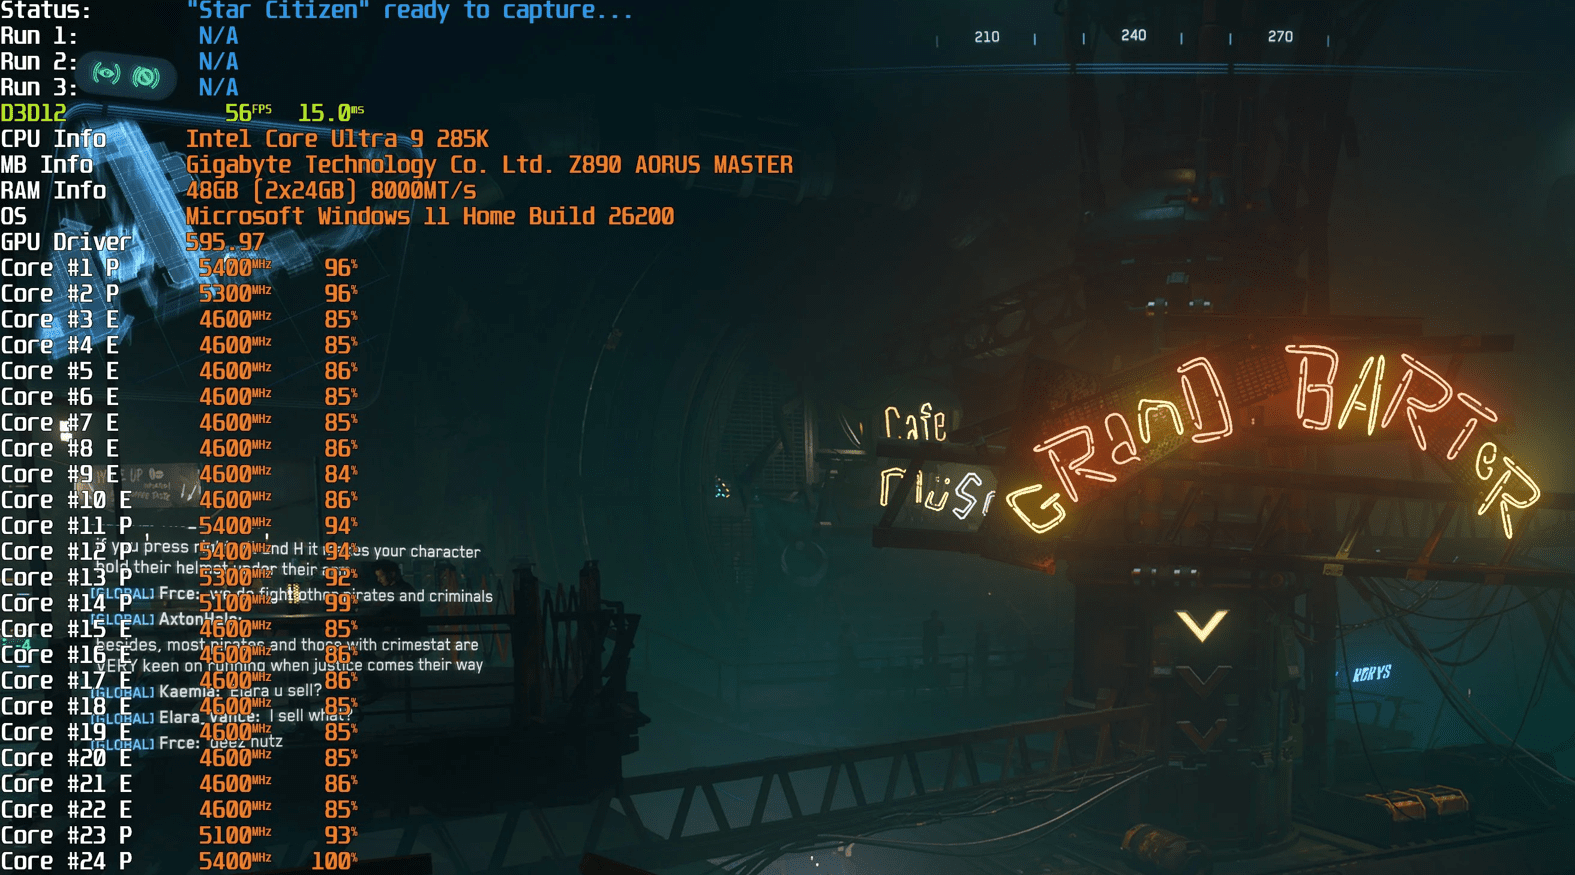Screen dimensions: 1575x875
Task: Click the Core #3 E label
Action: (60, 320)
